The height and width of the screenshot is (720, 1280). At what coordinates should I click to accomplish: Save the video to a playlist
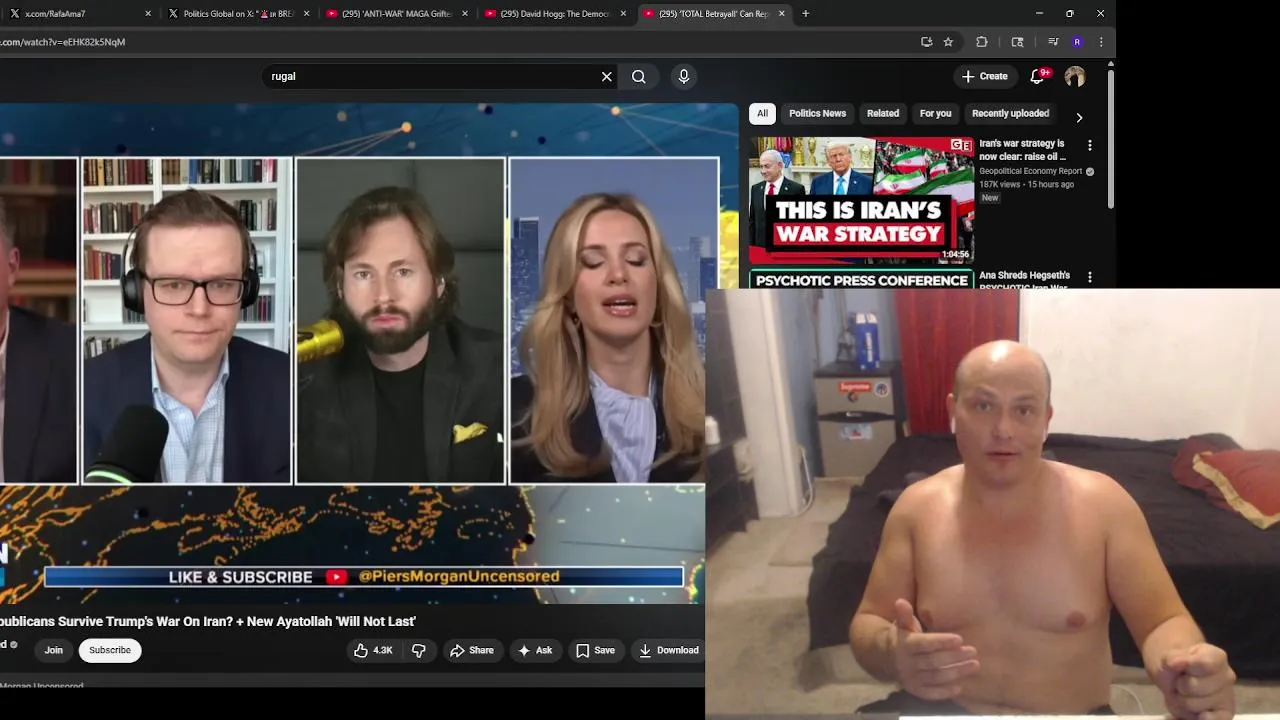596,650
